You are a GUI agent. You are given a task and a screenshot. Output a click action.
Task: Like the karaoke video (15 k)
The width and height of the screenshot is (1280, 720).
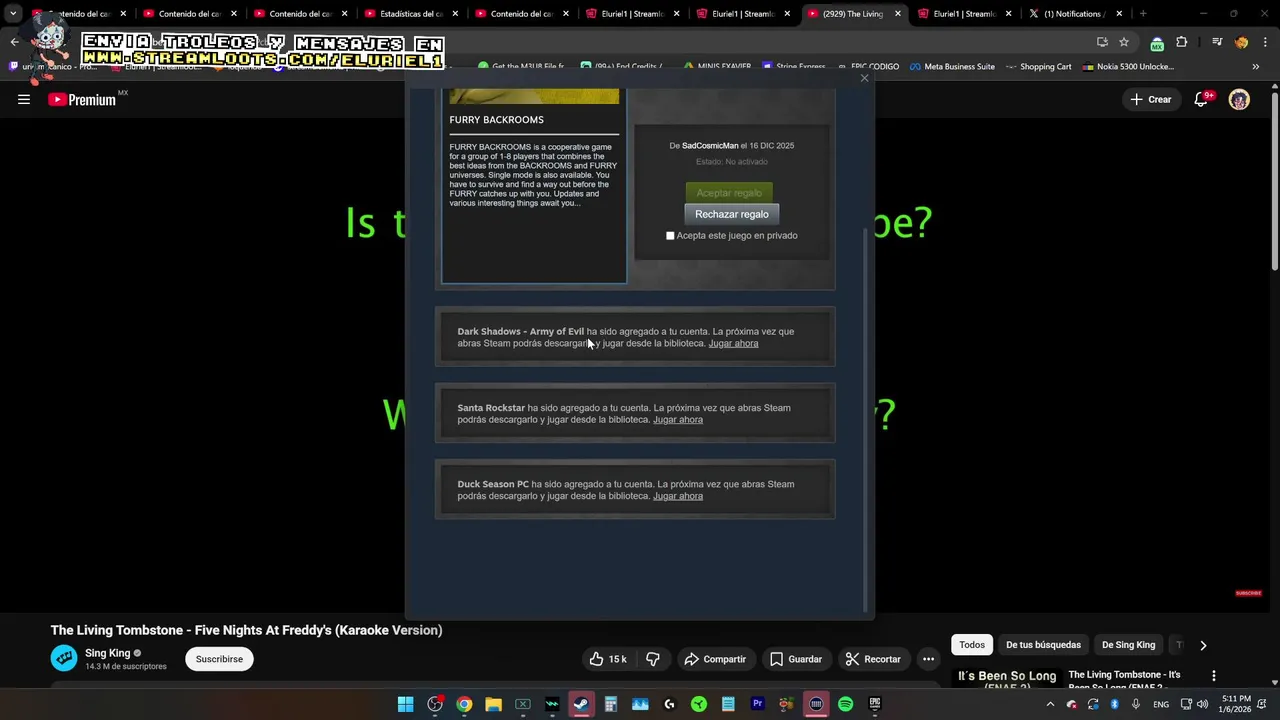point(608,659)
